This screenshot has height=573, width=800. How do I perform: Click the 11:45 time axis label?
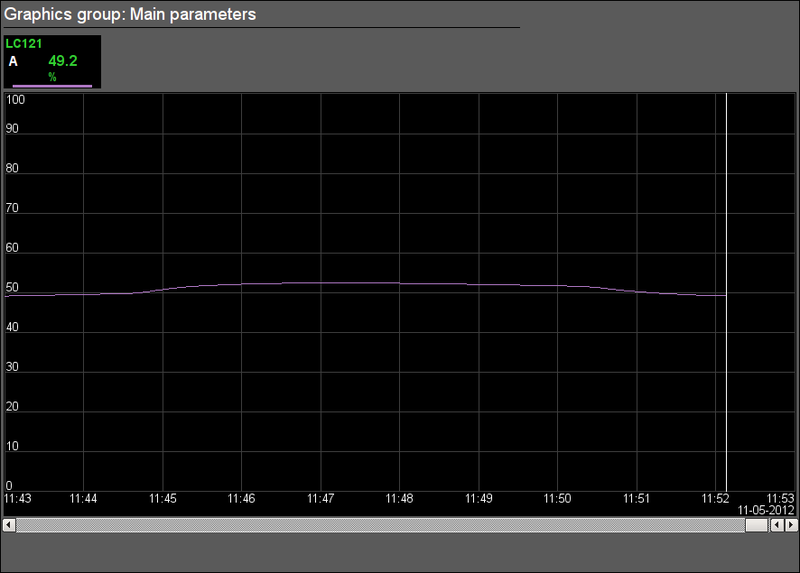coord(163,499)
